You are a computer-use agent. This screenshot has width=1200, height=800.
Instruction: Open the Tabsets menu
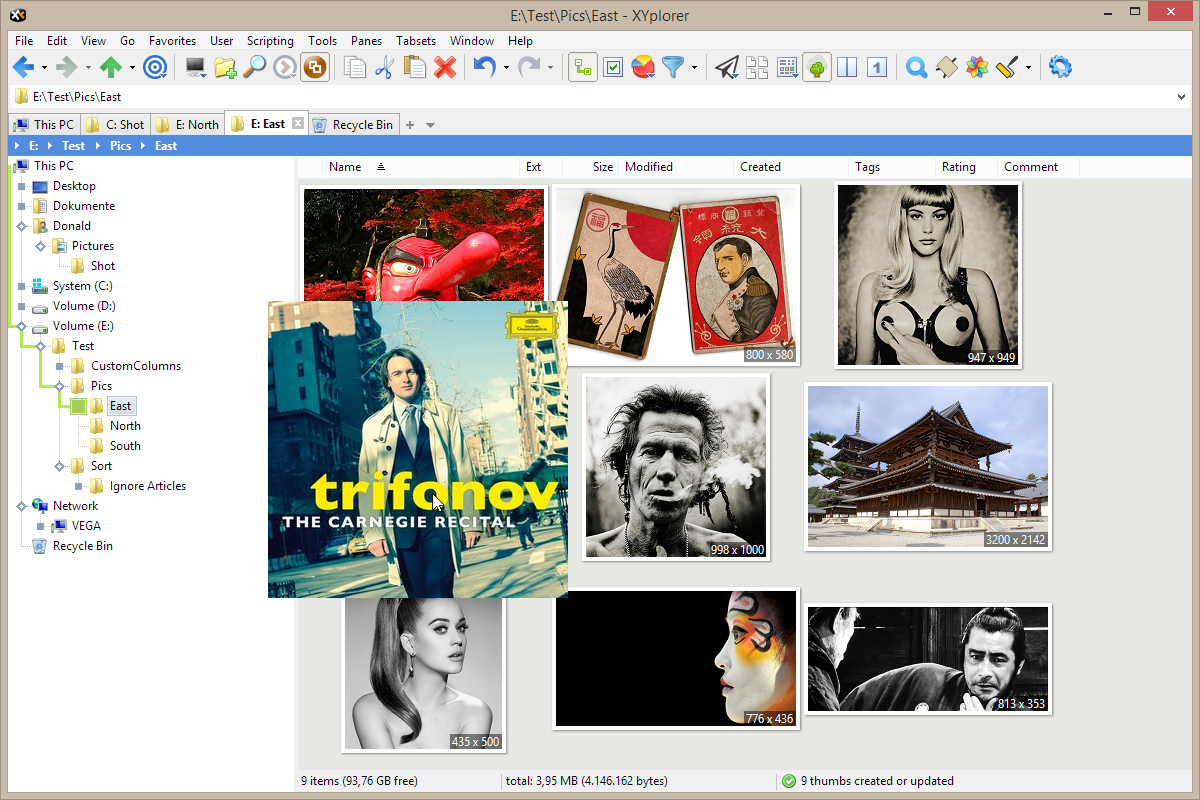point(416,41)
